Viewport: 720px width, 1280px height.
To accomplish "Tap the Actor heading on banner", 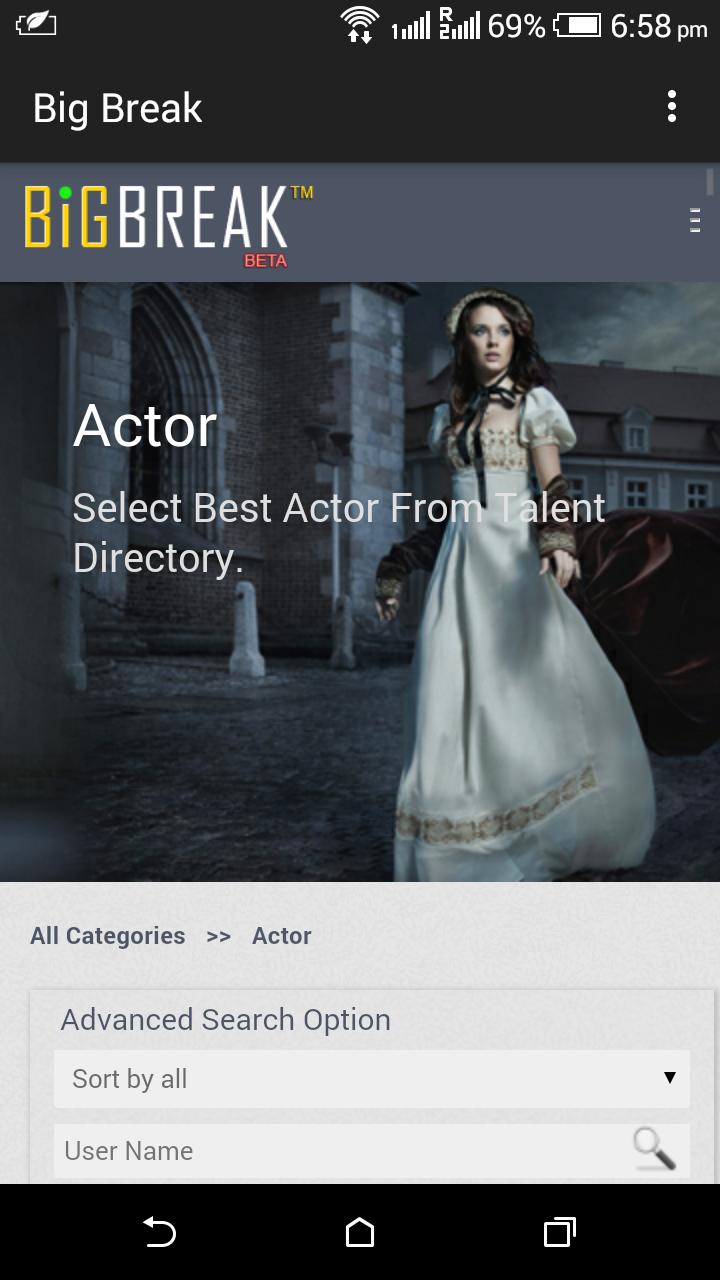I will [145, 426].
